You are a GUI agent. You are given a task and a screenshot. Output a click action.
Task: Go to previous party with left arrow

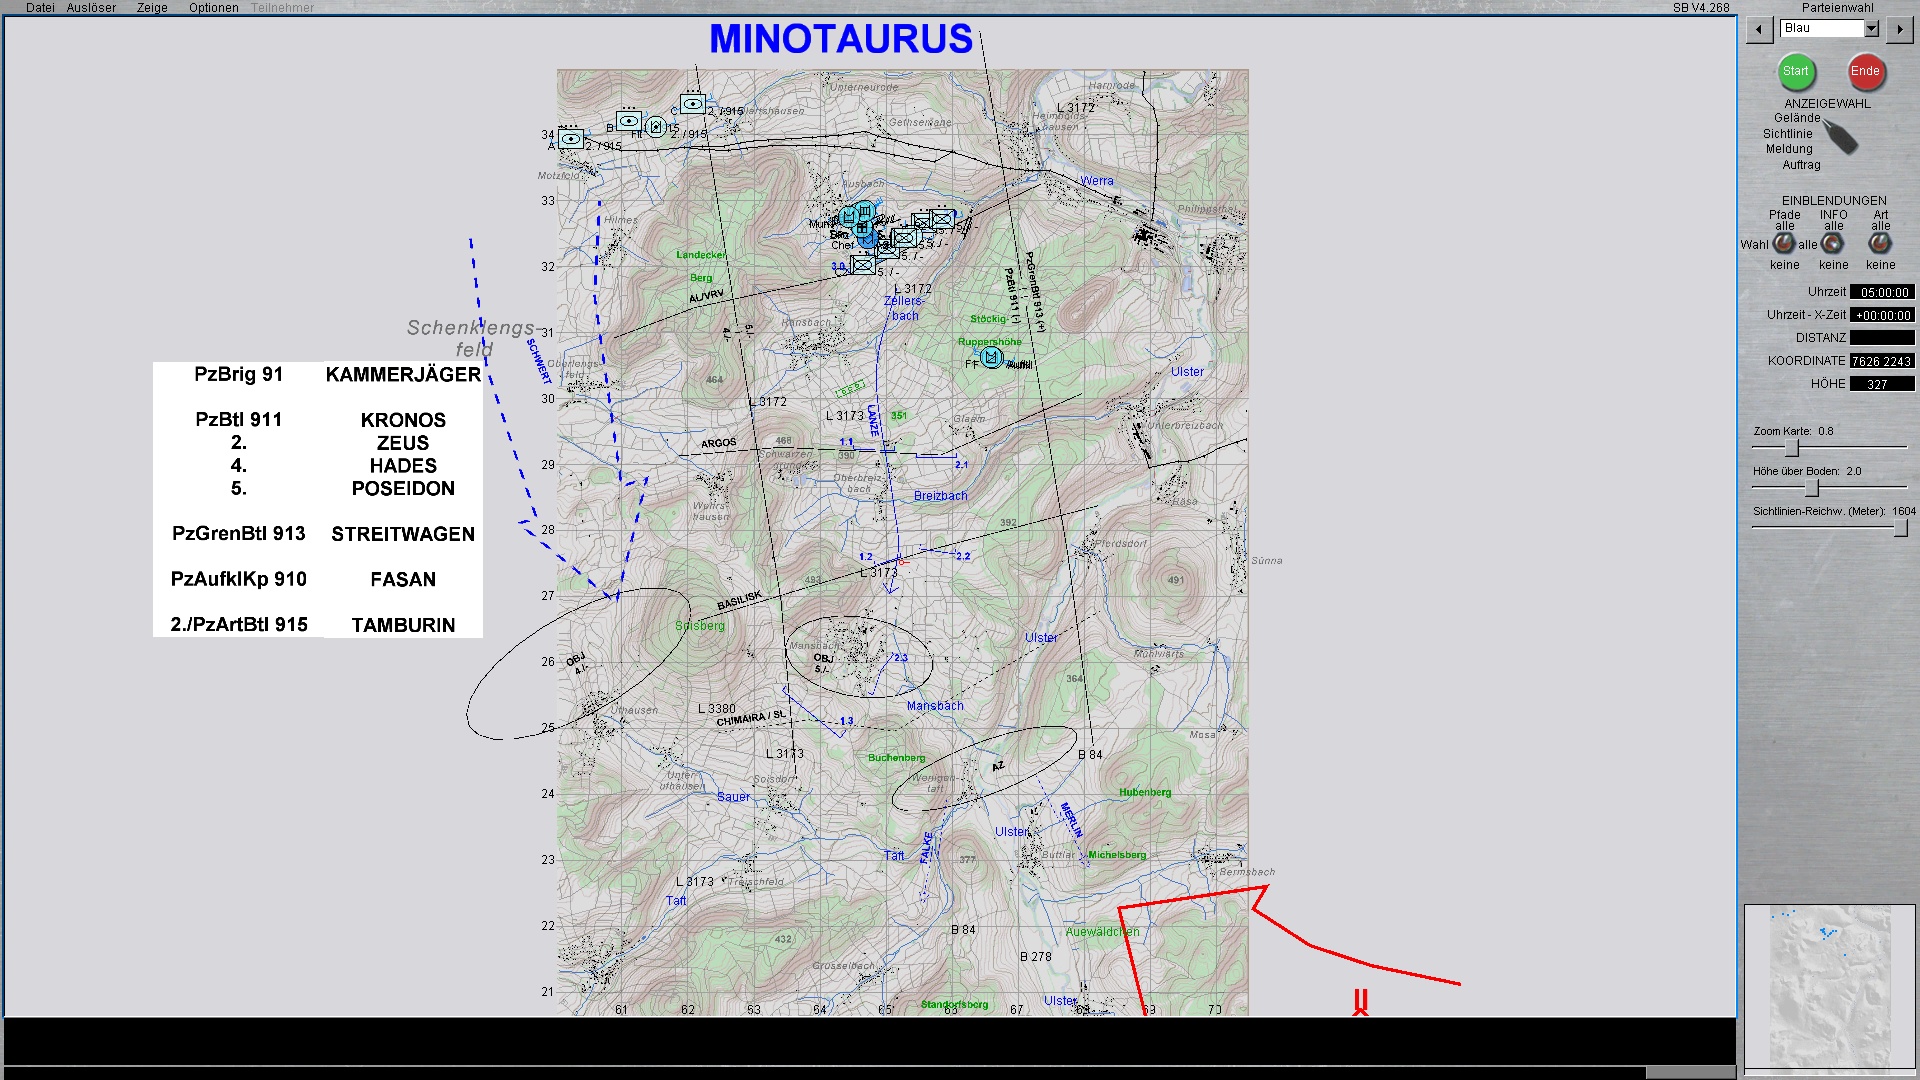(1759, 29)
